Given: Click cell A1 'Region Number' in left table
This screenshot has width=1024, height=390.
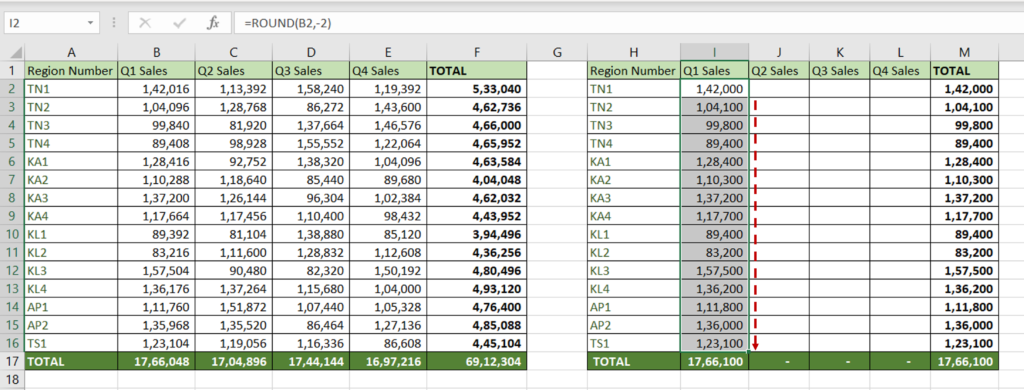Looking at the screenshot, I should coord(71,71).
